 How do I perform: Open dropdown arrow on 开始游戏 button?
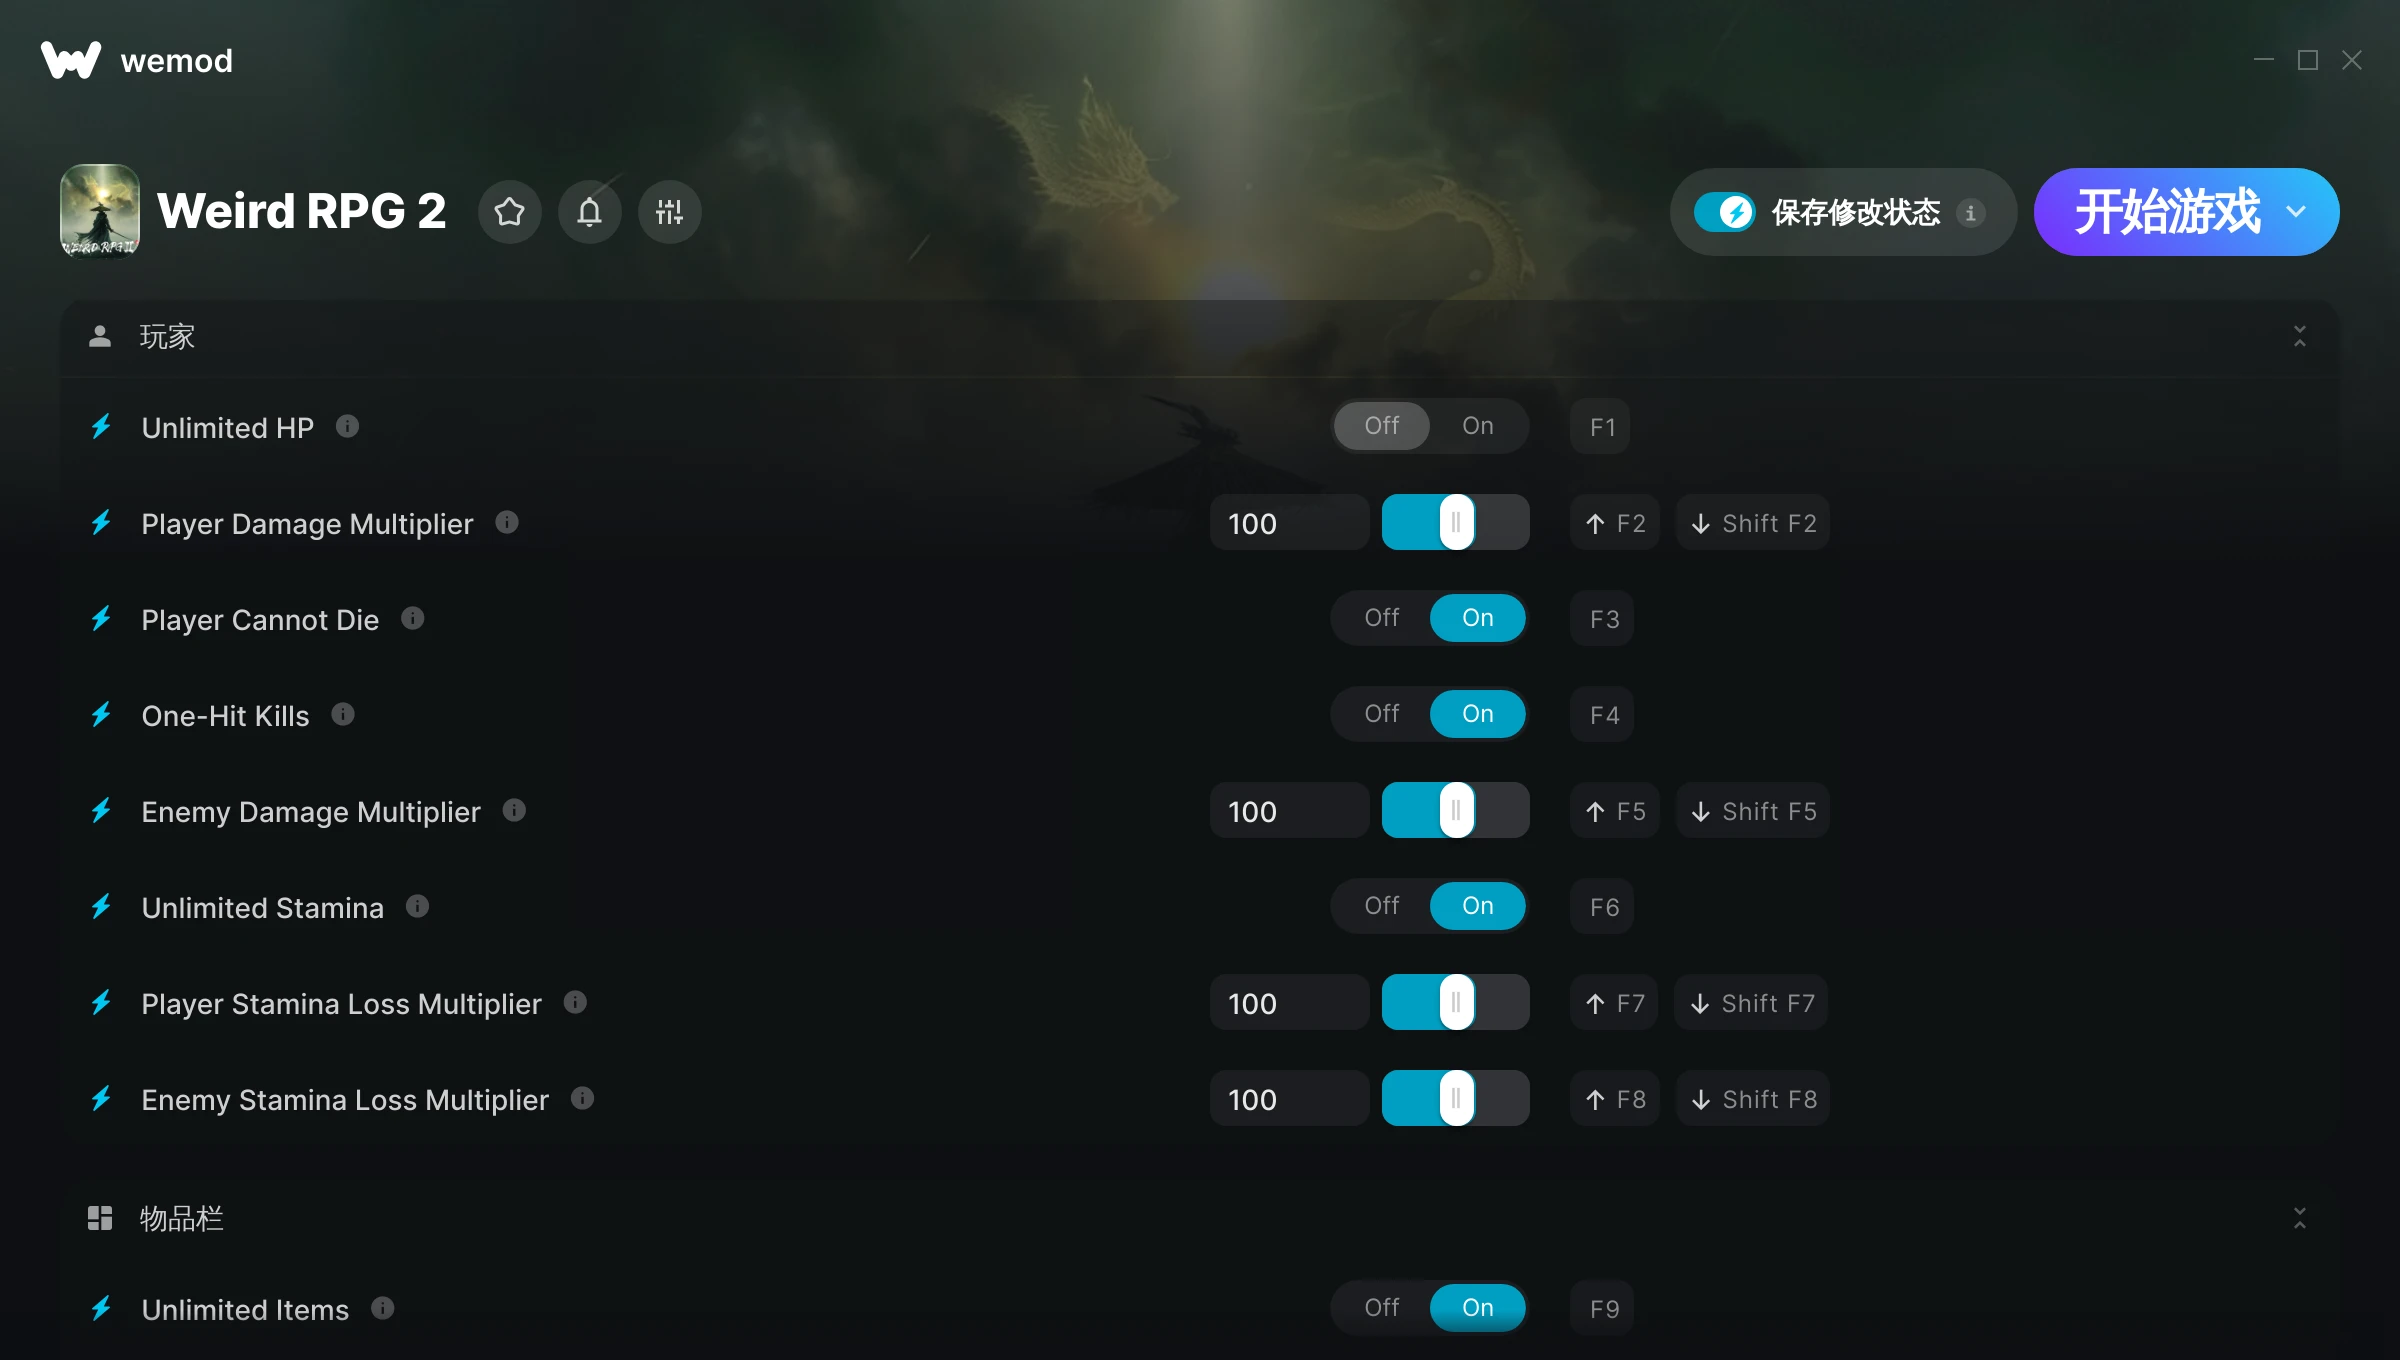tap(2297, 212)
